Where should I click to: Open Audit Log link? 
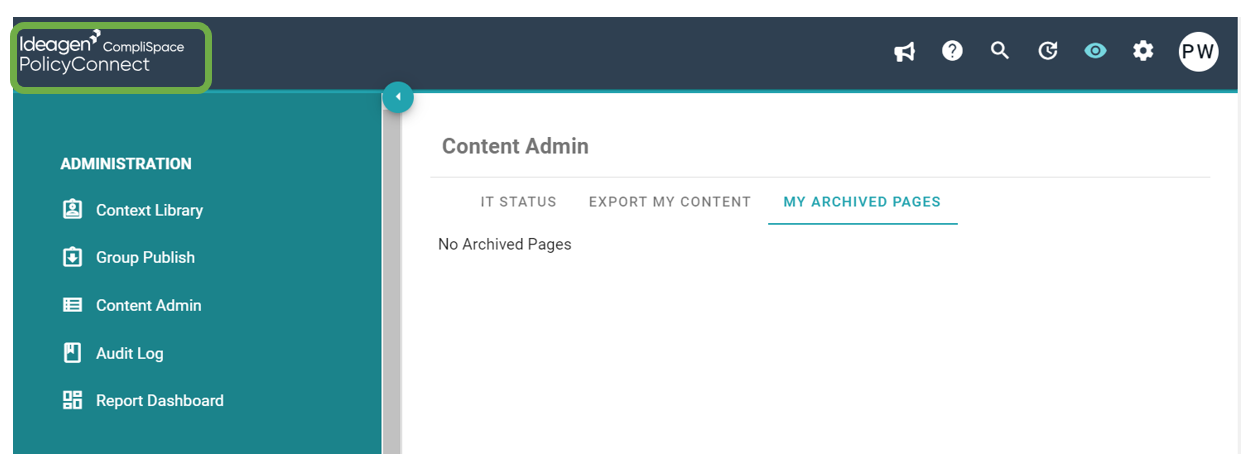coord(129,353)
